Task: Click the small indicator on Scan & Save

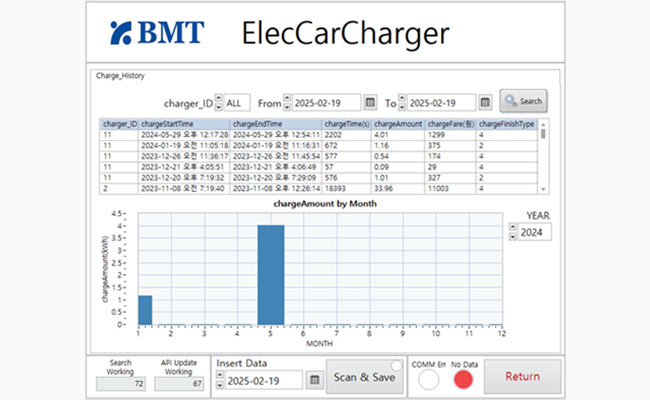Action: [396, 365]
